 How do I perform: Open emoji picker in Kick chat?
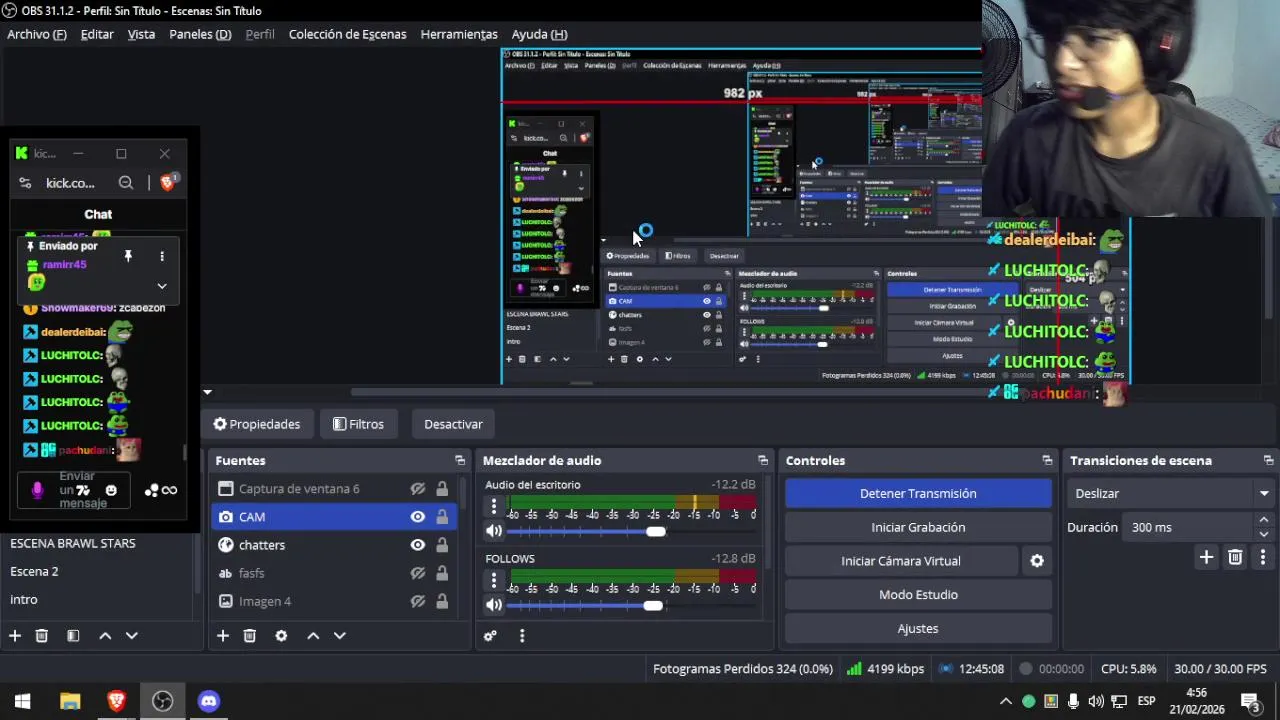[x=111, y=490]
